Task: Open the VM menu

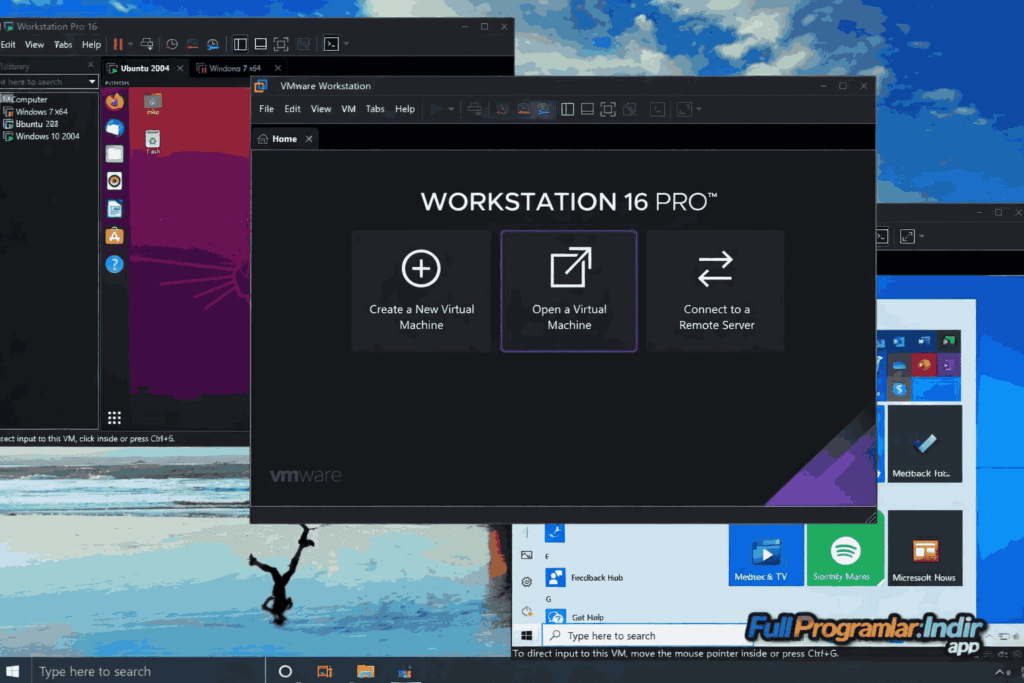Action: point(347,109)
